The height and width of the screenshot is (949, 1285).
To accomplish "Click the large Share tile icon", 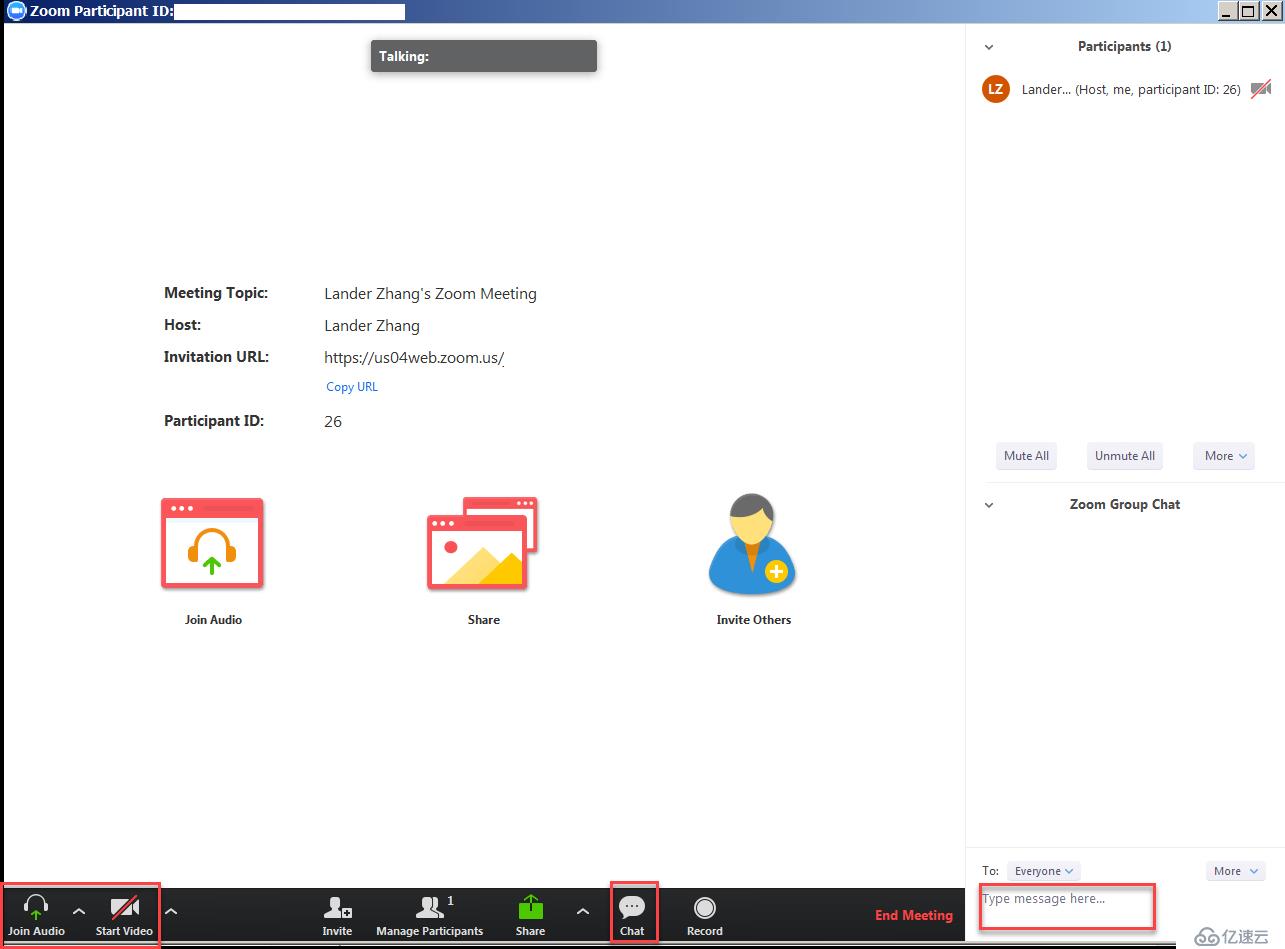I will [483, 543].
